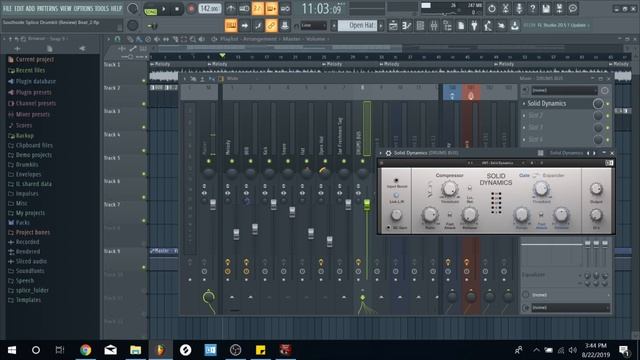
Task: Open the Line snap dropdown
Action: [x=313, y=26]
